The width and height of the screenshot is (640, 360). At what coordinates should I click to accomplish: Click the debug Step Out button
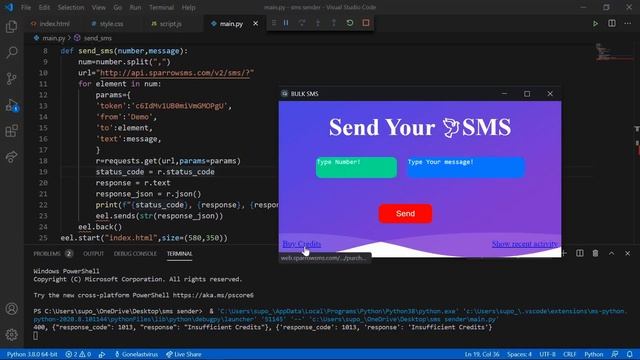333,23
